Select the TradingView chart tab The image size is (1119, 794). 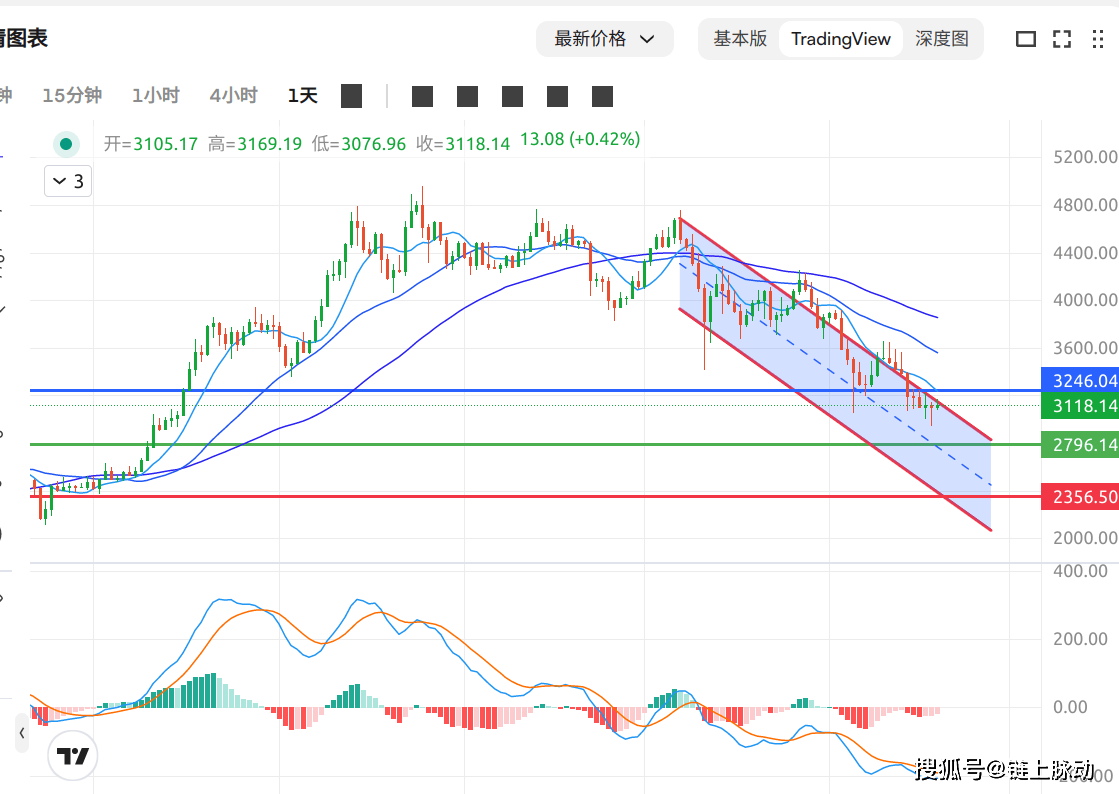[x=840, y=39]
